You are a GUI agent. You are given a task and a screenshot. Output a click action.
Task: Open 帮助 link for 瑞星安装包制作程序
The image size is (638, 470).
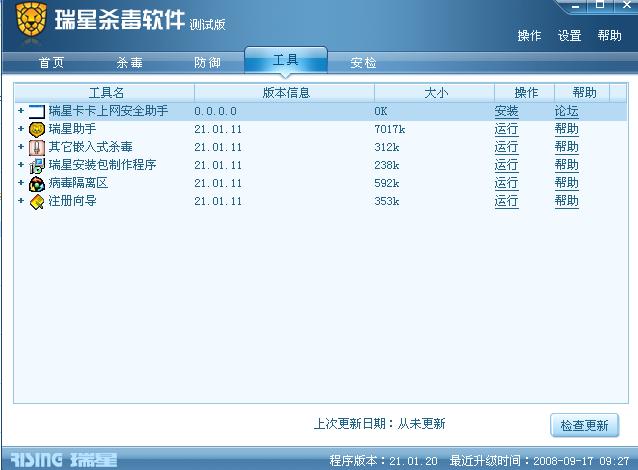pyautogui.click(x=566, y=165)
